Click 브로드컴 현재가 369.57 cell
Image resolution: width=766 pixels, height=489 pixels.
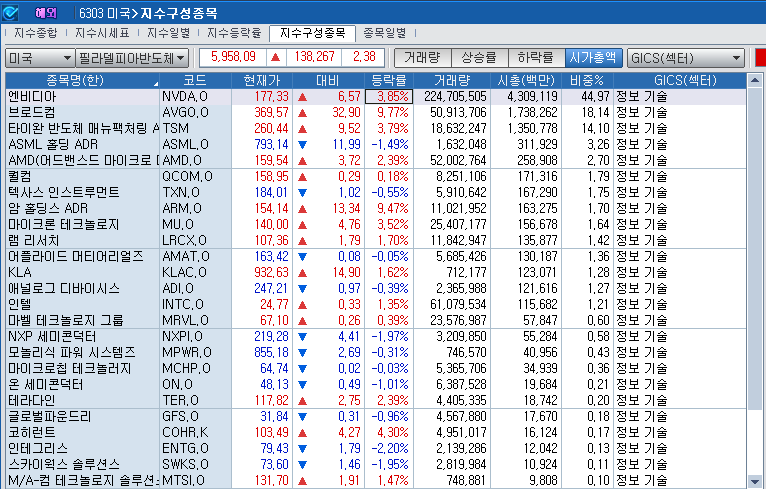coord(262,112)
